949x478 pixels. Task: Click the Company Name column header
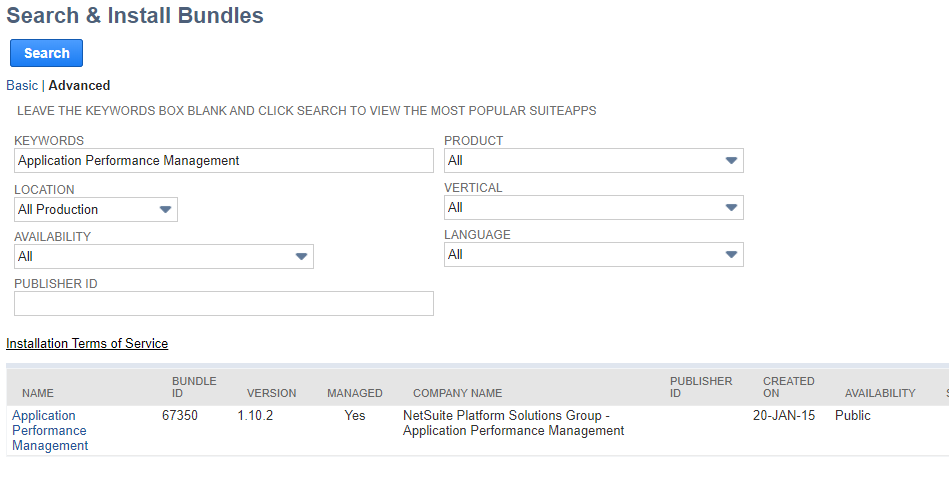point(458,393)
